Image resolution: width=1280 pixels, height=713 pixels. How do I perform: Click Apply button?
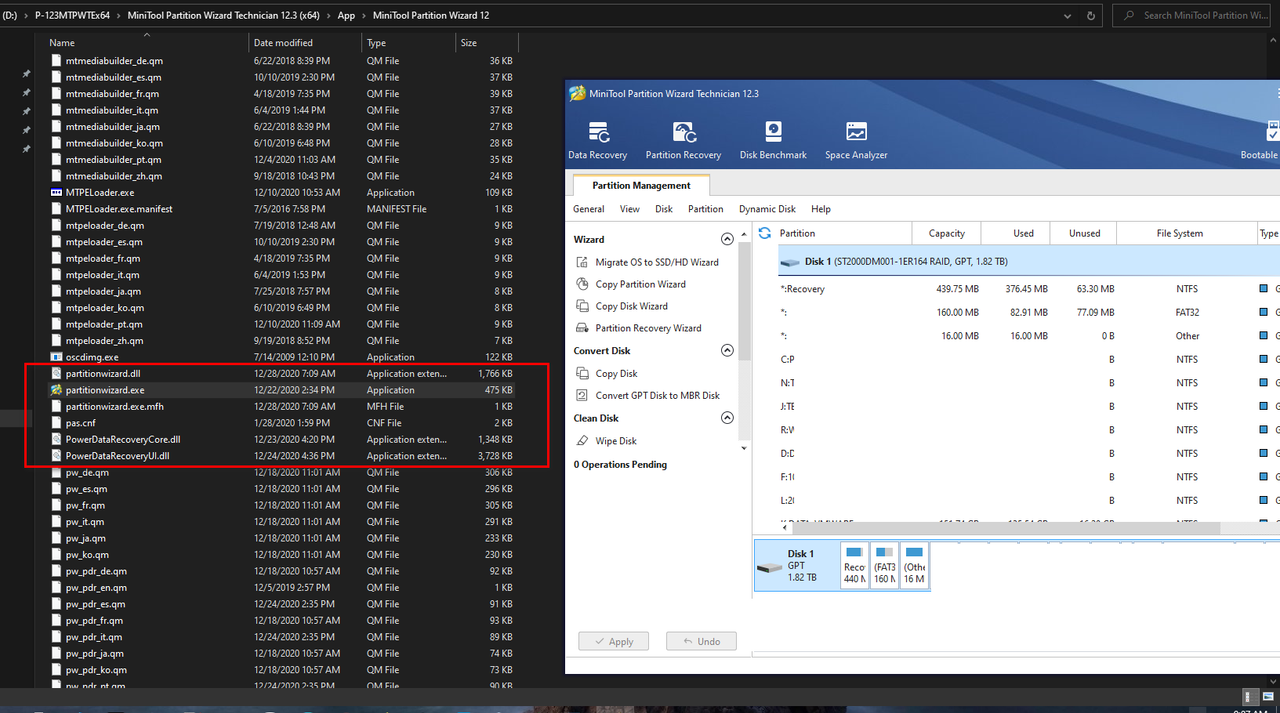point(613,641)
